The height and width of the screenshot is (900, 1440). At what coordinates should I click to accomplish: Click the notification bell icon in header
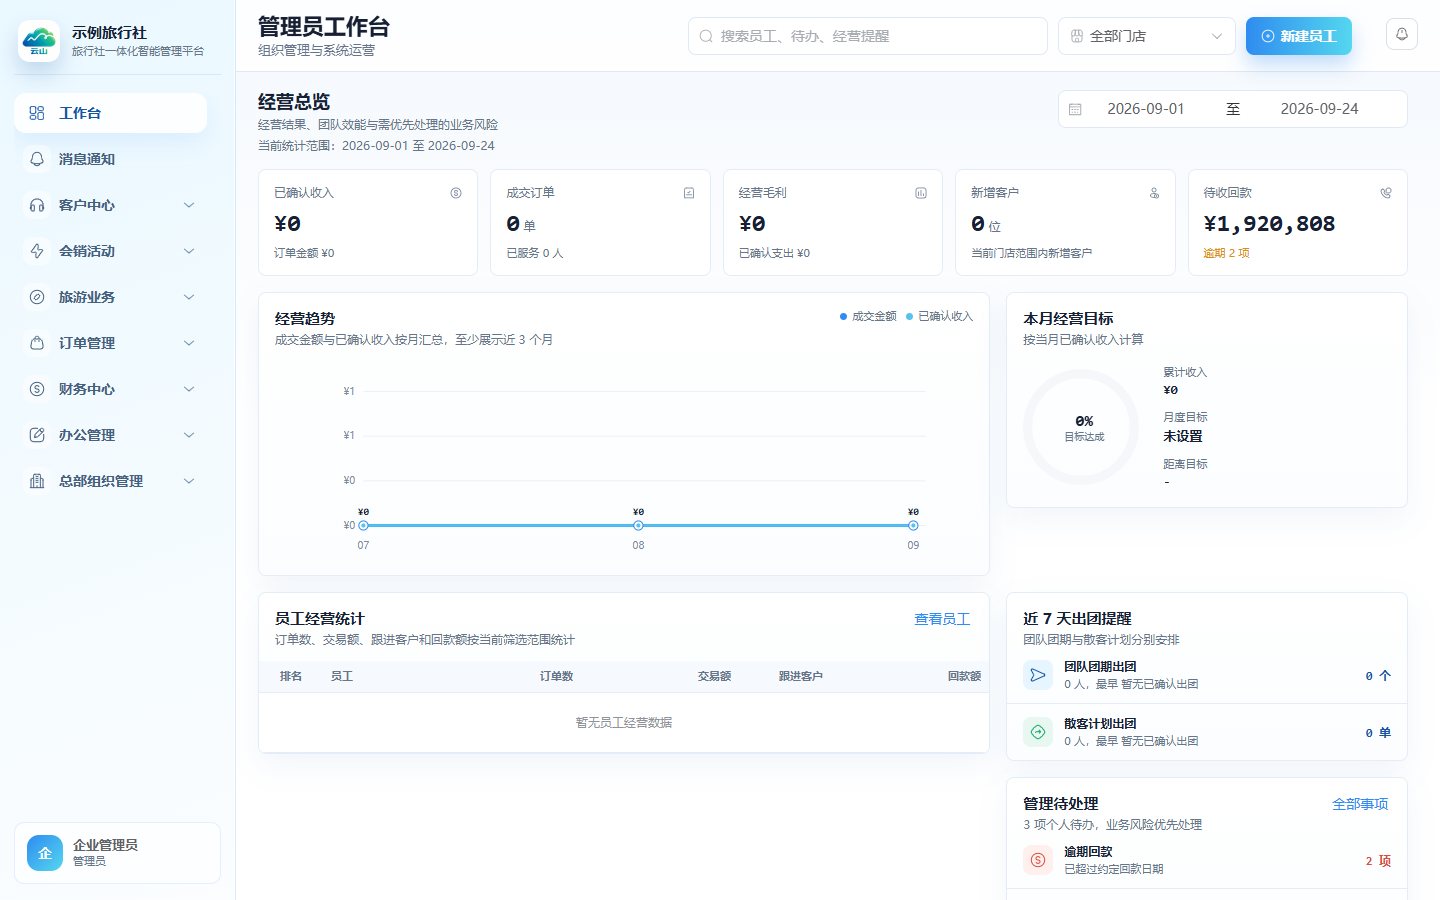pyautogui.click(x=1402, y=35)
